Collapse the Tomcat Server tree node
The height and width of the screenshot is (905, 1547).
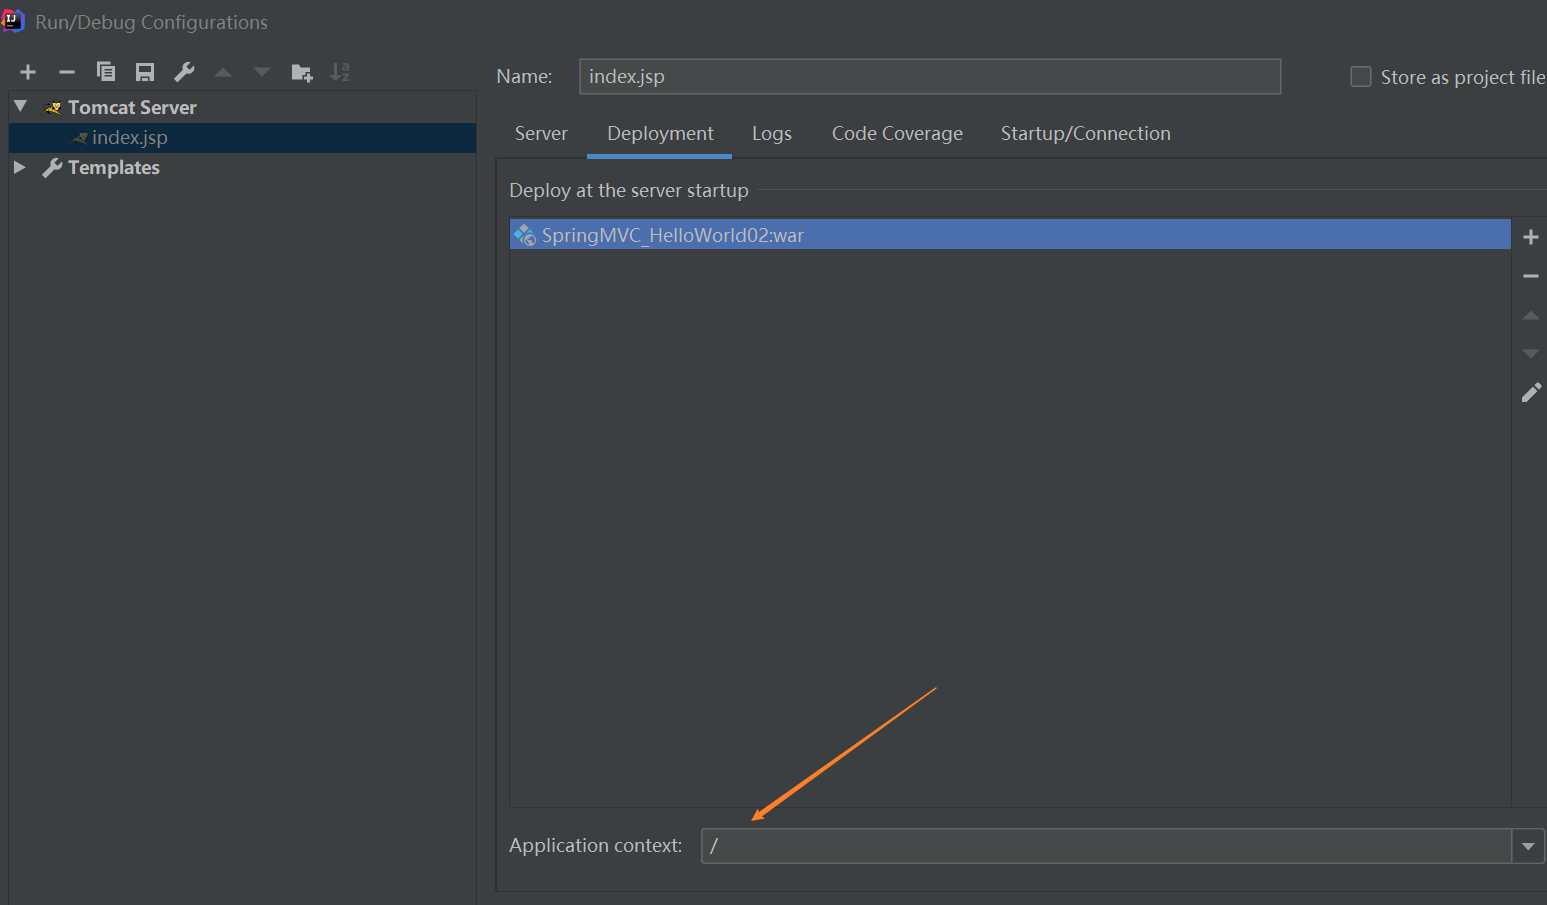20,106
